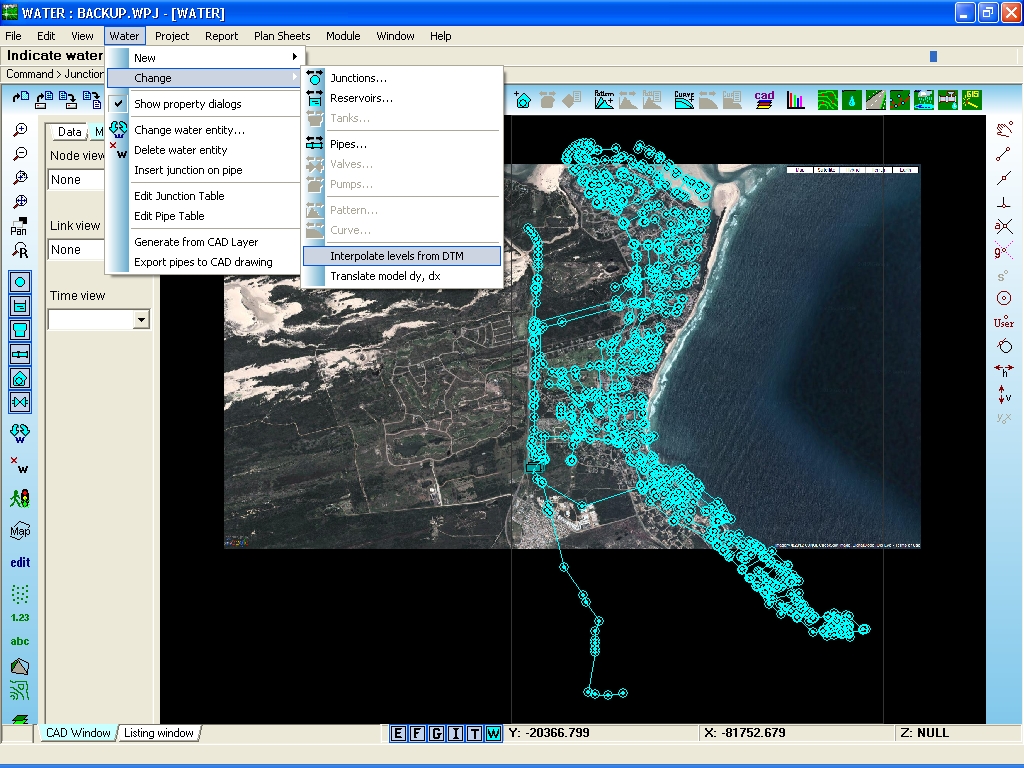This screenshot has width=1024, height=768.
Task: Open the Map icon in sidebar
Action: 20,530
